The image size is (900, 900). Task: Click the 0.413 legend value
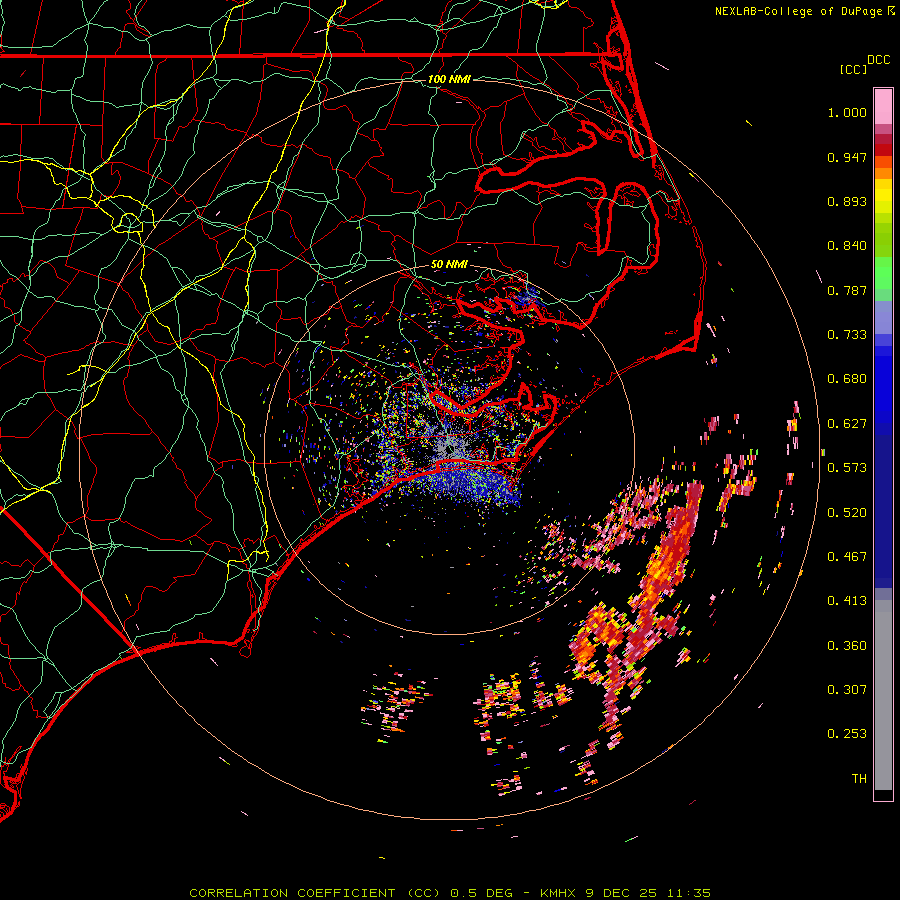click(847, 601)
